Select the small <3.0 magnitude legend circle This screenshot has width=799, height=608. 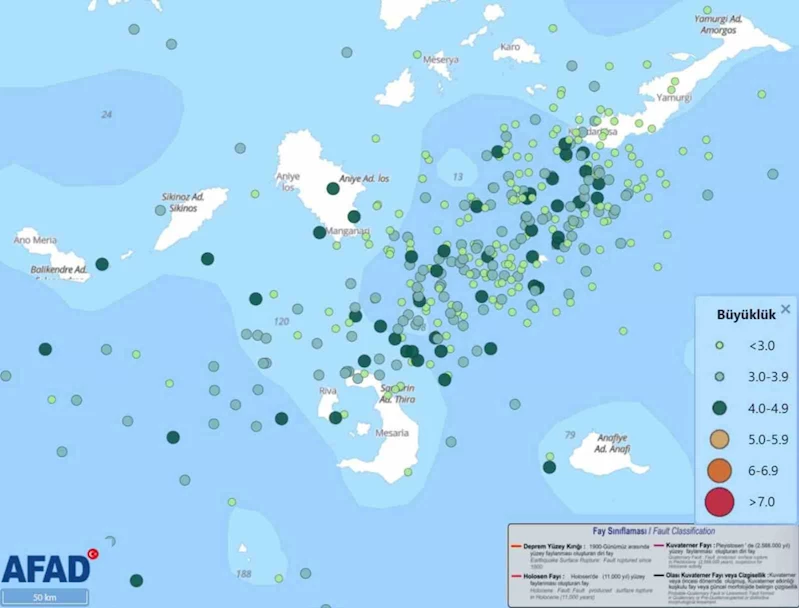click(719, 347)
